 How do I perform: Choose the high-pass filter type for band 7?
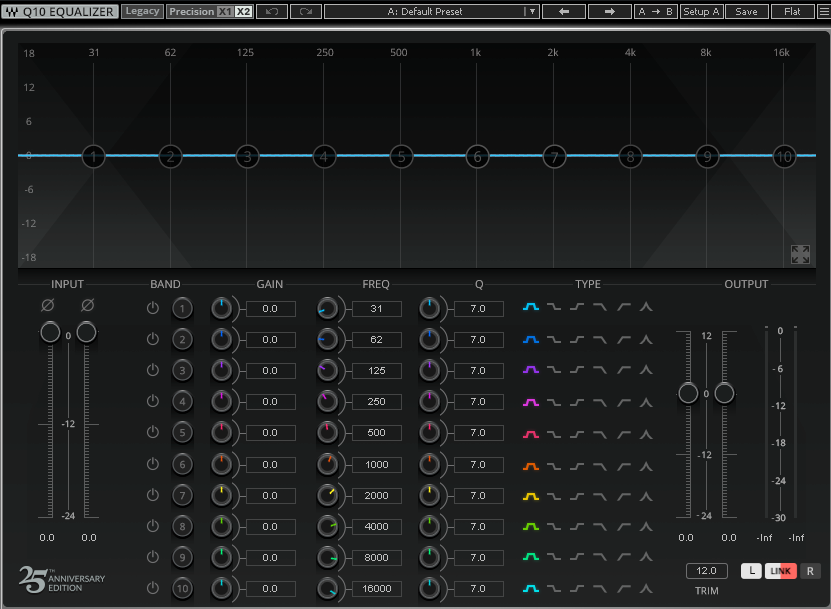623,497
